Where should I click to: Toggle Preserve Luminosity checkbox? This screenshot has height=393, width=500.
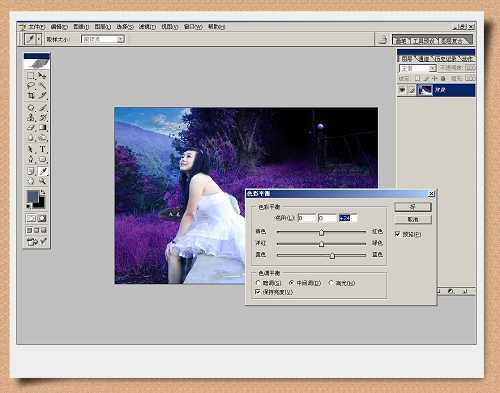pyautogui.click(x=257, y=292)
